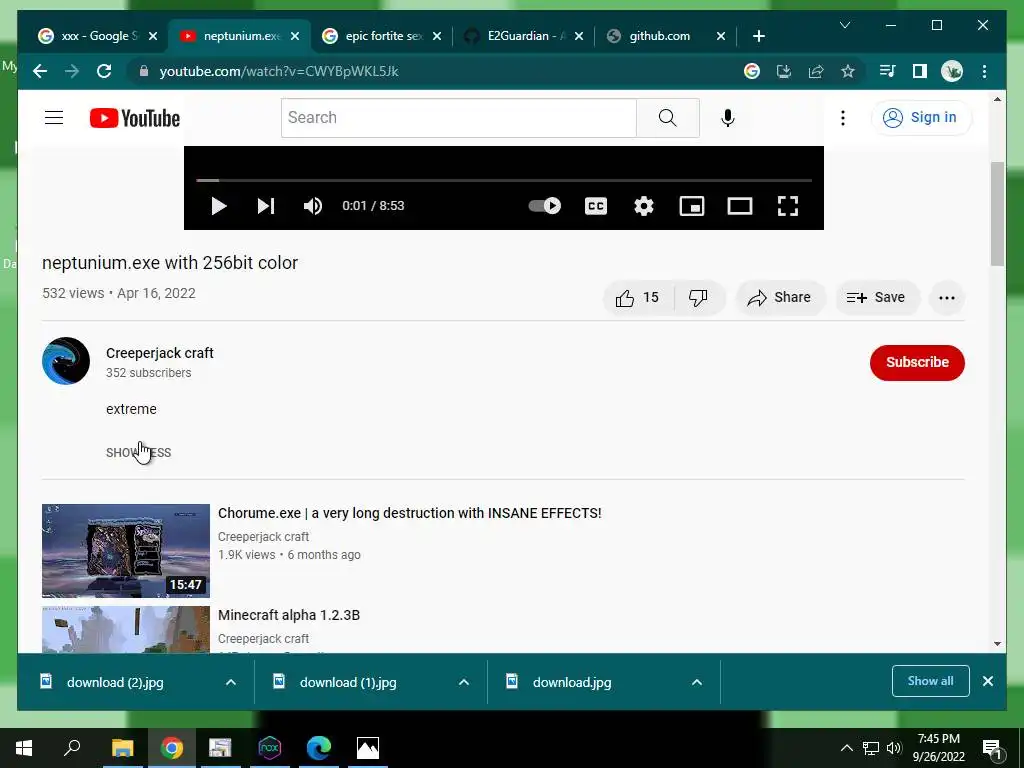The height and width of the screenshot is (768, 1024).
Task: Click the video progress bar
Action: point(504,180)
